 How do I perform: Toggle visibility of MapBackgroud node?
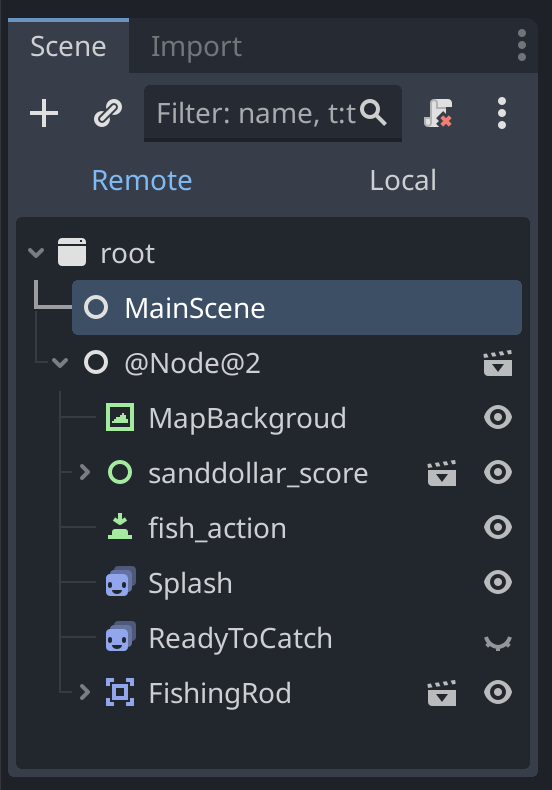(498, 418)
